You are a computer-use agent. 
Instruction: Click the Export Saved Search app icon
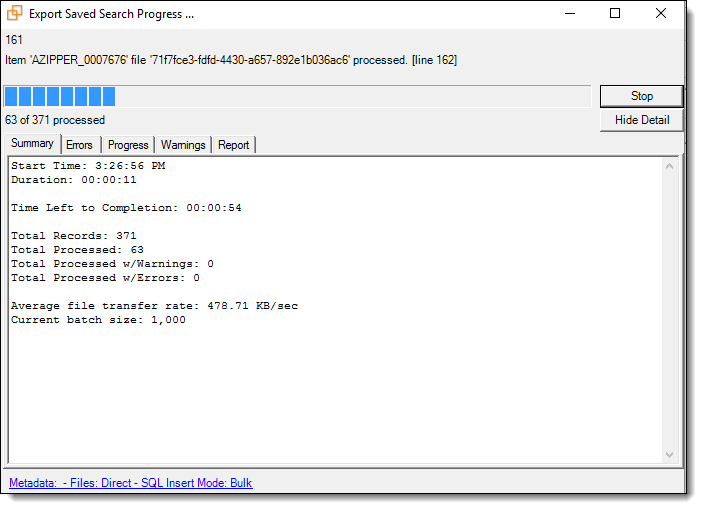(15, 14)
